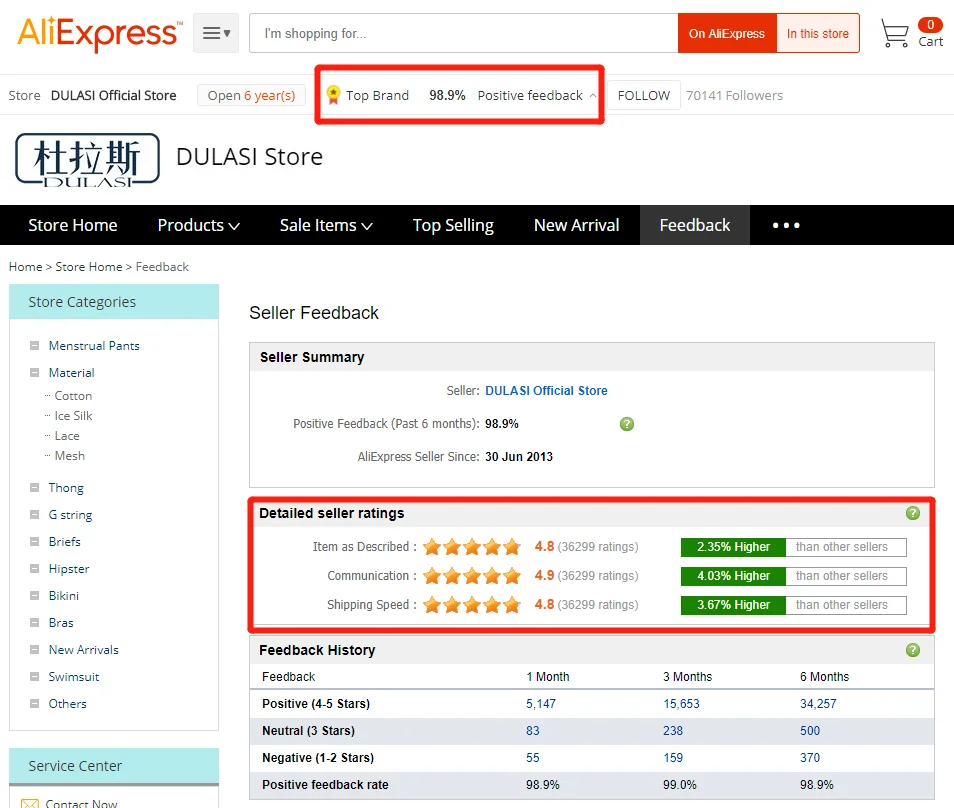Viewport: 954px width, 808px height.
Task: Open the Hipster category link
Action: click(x=69, y=569)
